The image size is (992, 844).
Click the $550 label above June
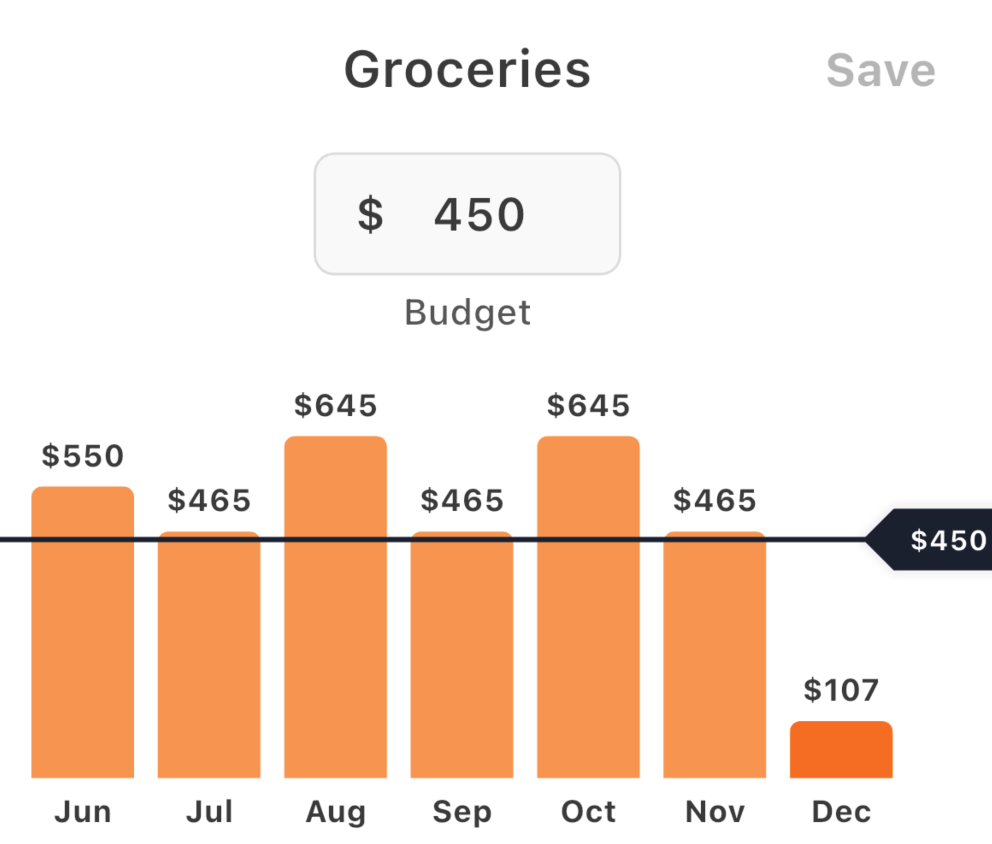pyautogui.click(x=83, y=456)
